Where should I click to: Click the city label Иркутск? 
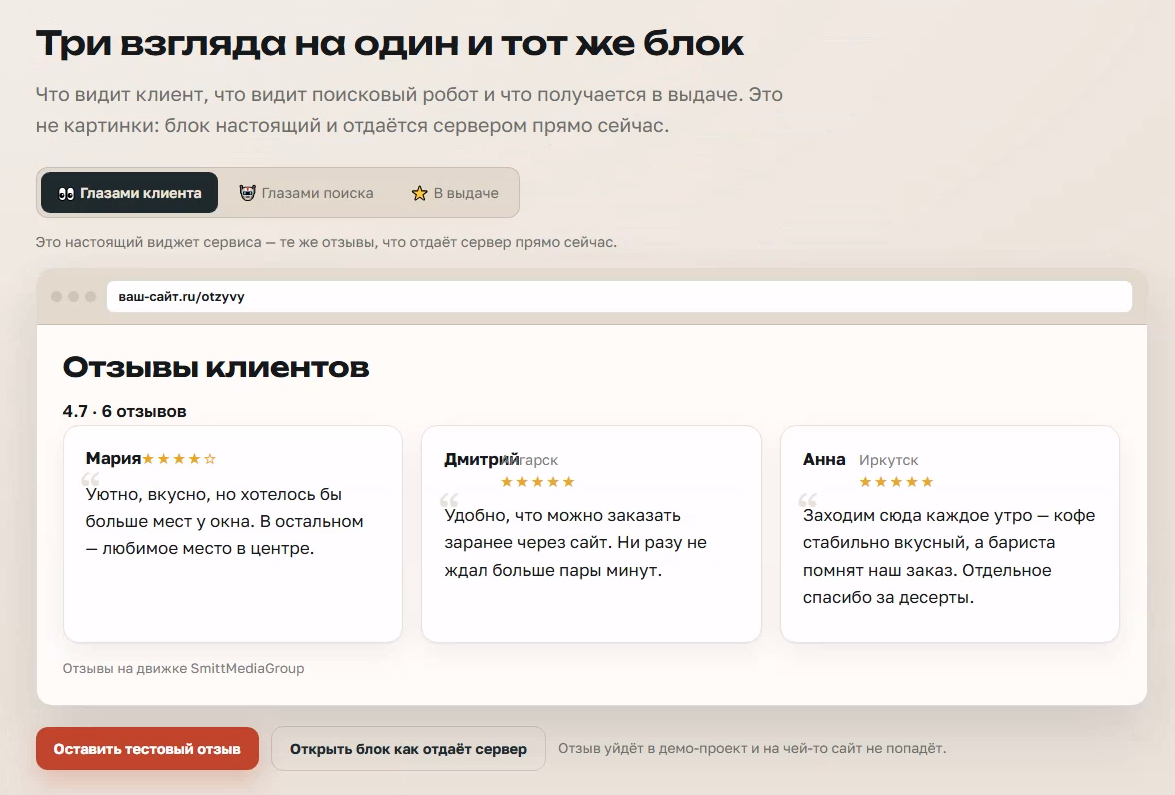pos(889,460)
